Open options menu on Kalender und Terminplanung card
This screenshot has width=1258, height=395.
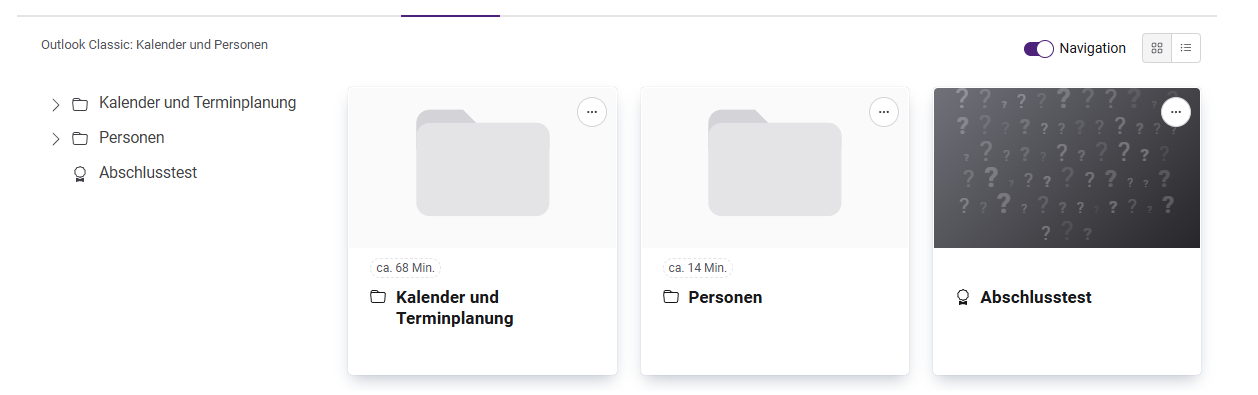592,112
